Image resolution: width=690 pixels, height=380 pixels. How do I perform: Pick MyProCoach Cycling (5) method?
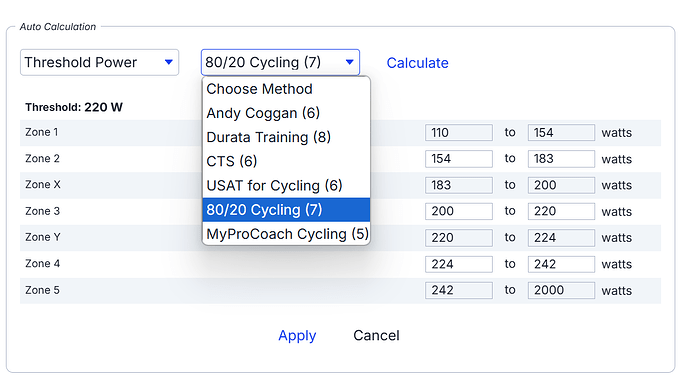pyautogui.click(x=286, y=234)
